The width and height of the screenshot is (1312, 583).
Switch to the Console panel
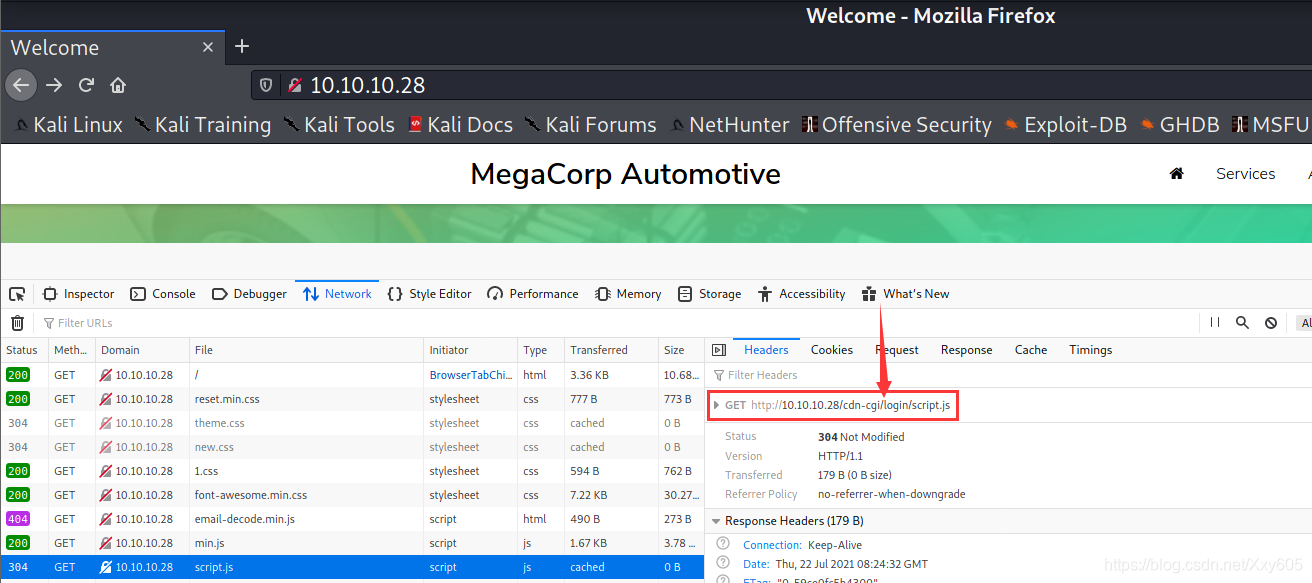pyautogui.click(x=163, y=294)
